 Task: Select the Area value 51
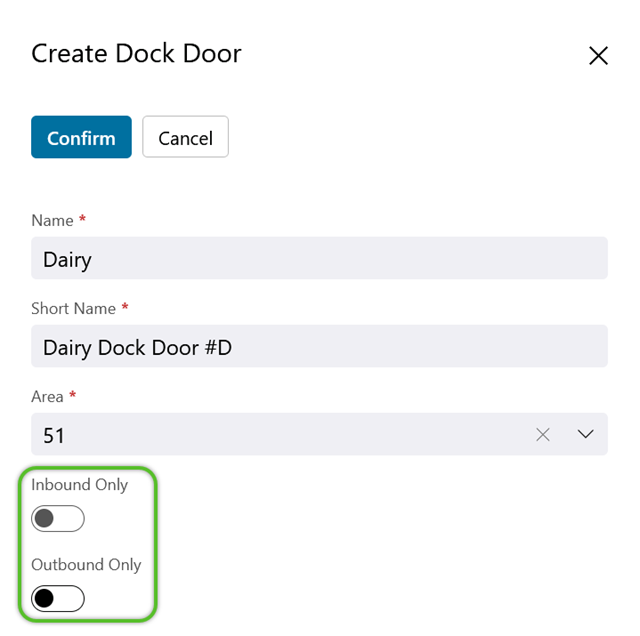point(54,436)
